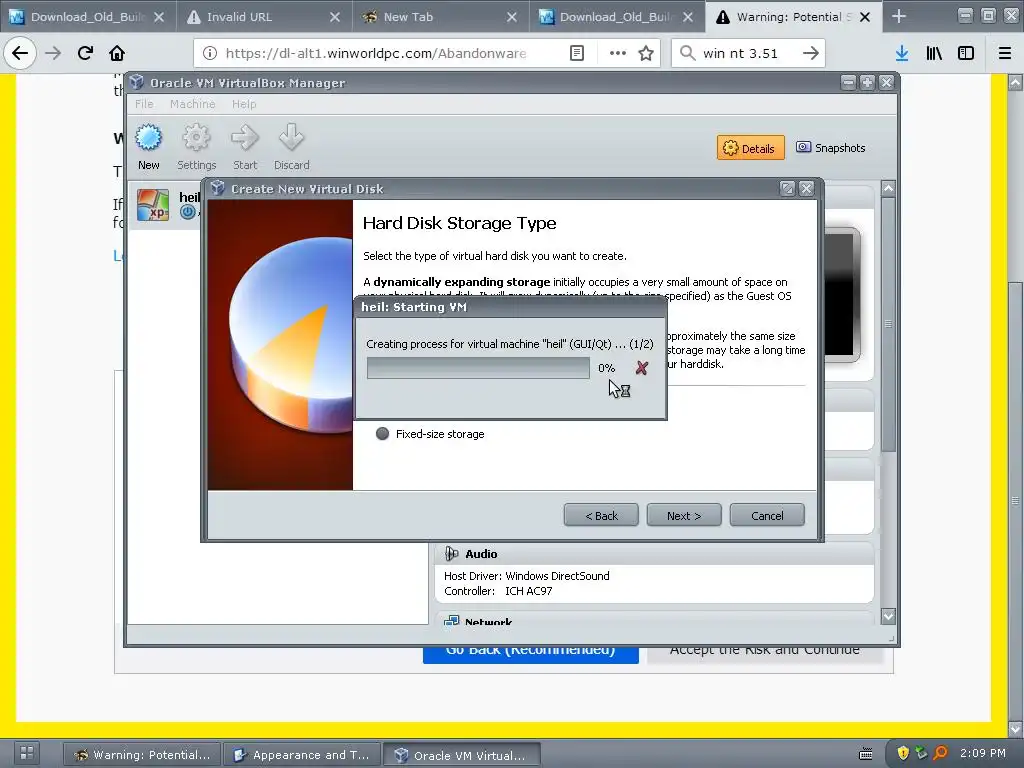1024x768 pixels.
Task: Open a new browser tab
Action: pos(899,16)
